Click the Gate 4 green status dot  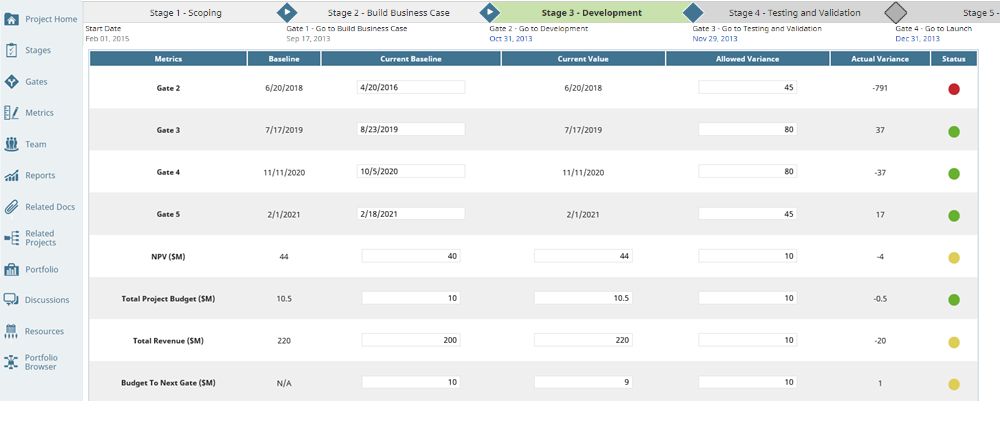953,174
